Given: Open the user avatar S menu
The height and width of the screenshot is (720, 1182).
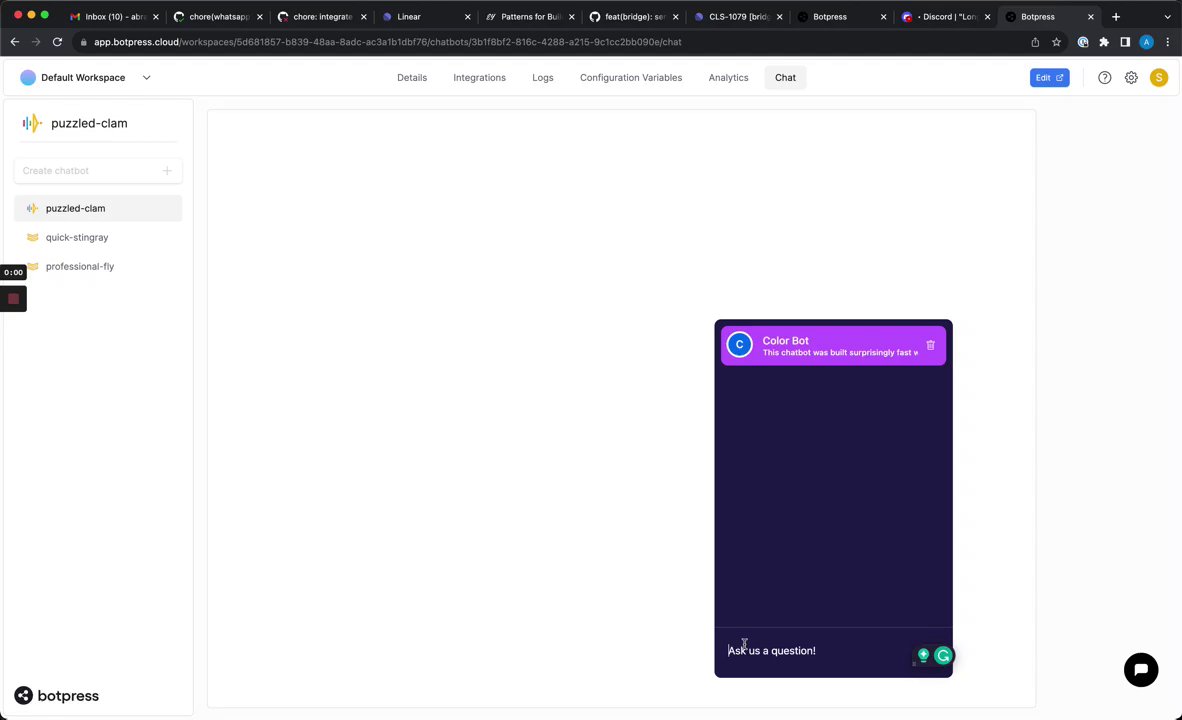Looking at the screenshot, I should pyautogui.click(x=1159, y=78).
